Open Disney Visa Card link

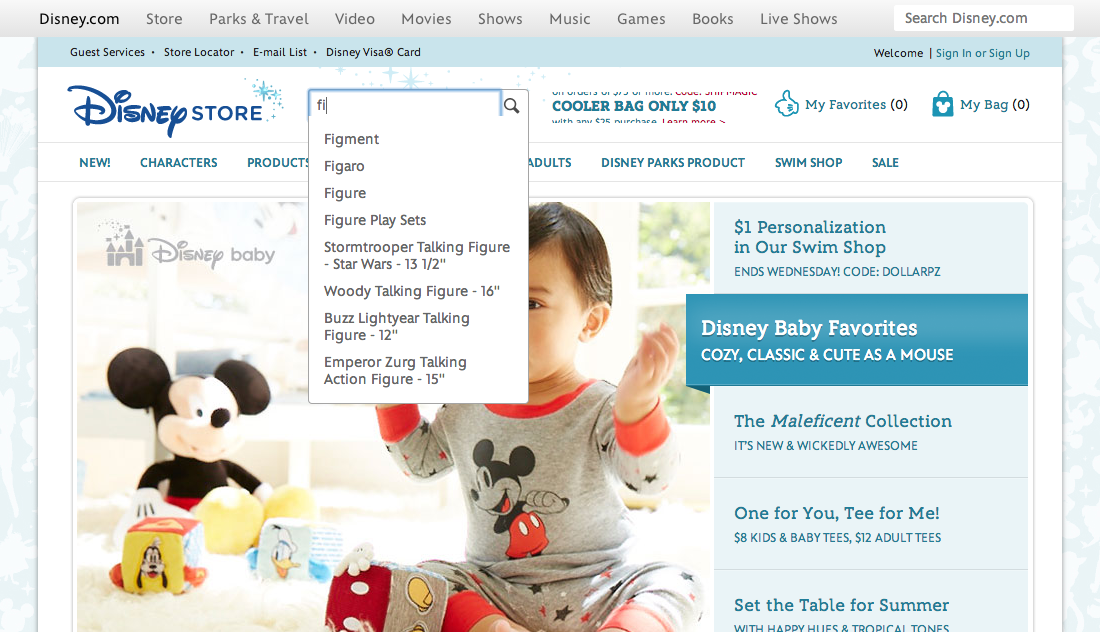[x=373, y=52]
